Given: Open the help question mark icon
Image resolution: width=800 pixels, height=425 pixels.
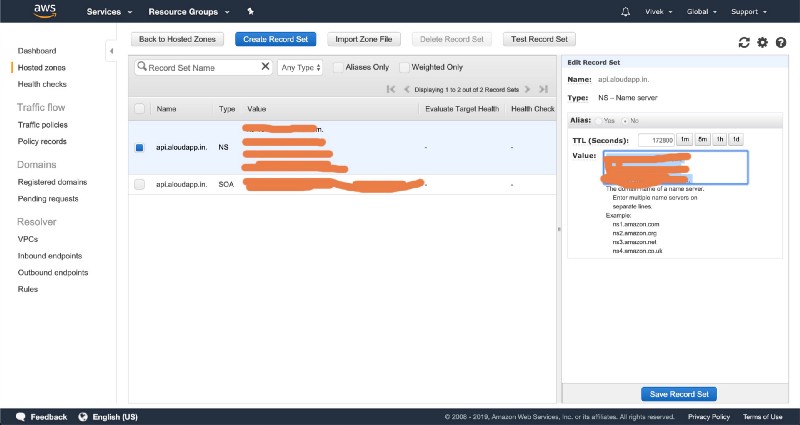Looking at the screenshot, I should click(781, 43).
